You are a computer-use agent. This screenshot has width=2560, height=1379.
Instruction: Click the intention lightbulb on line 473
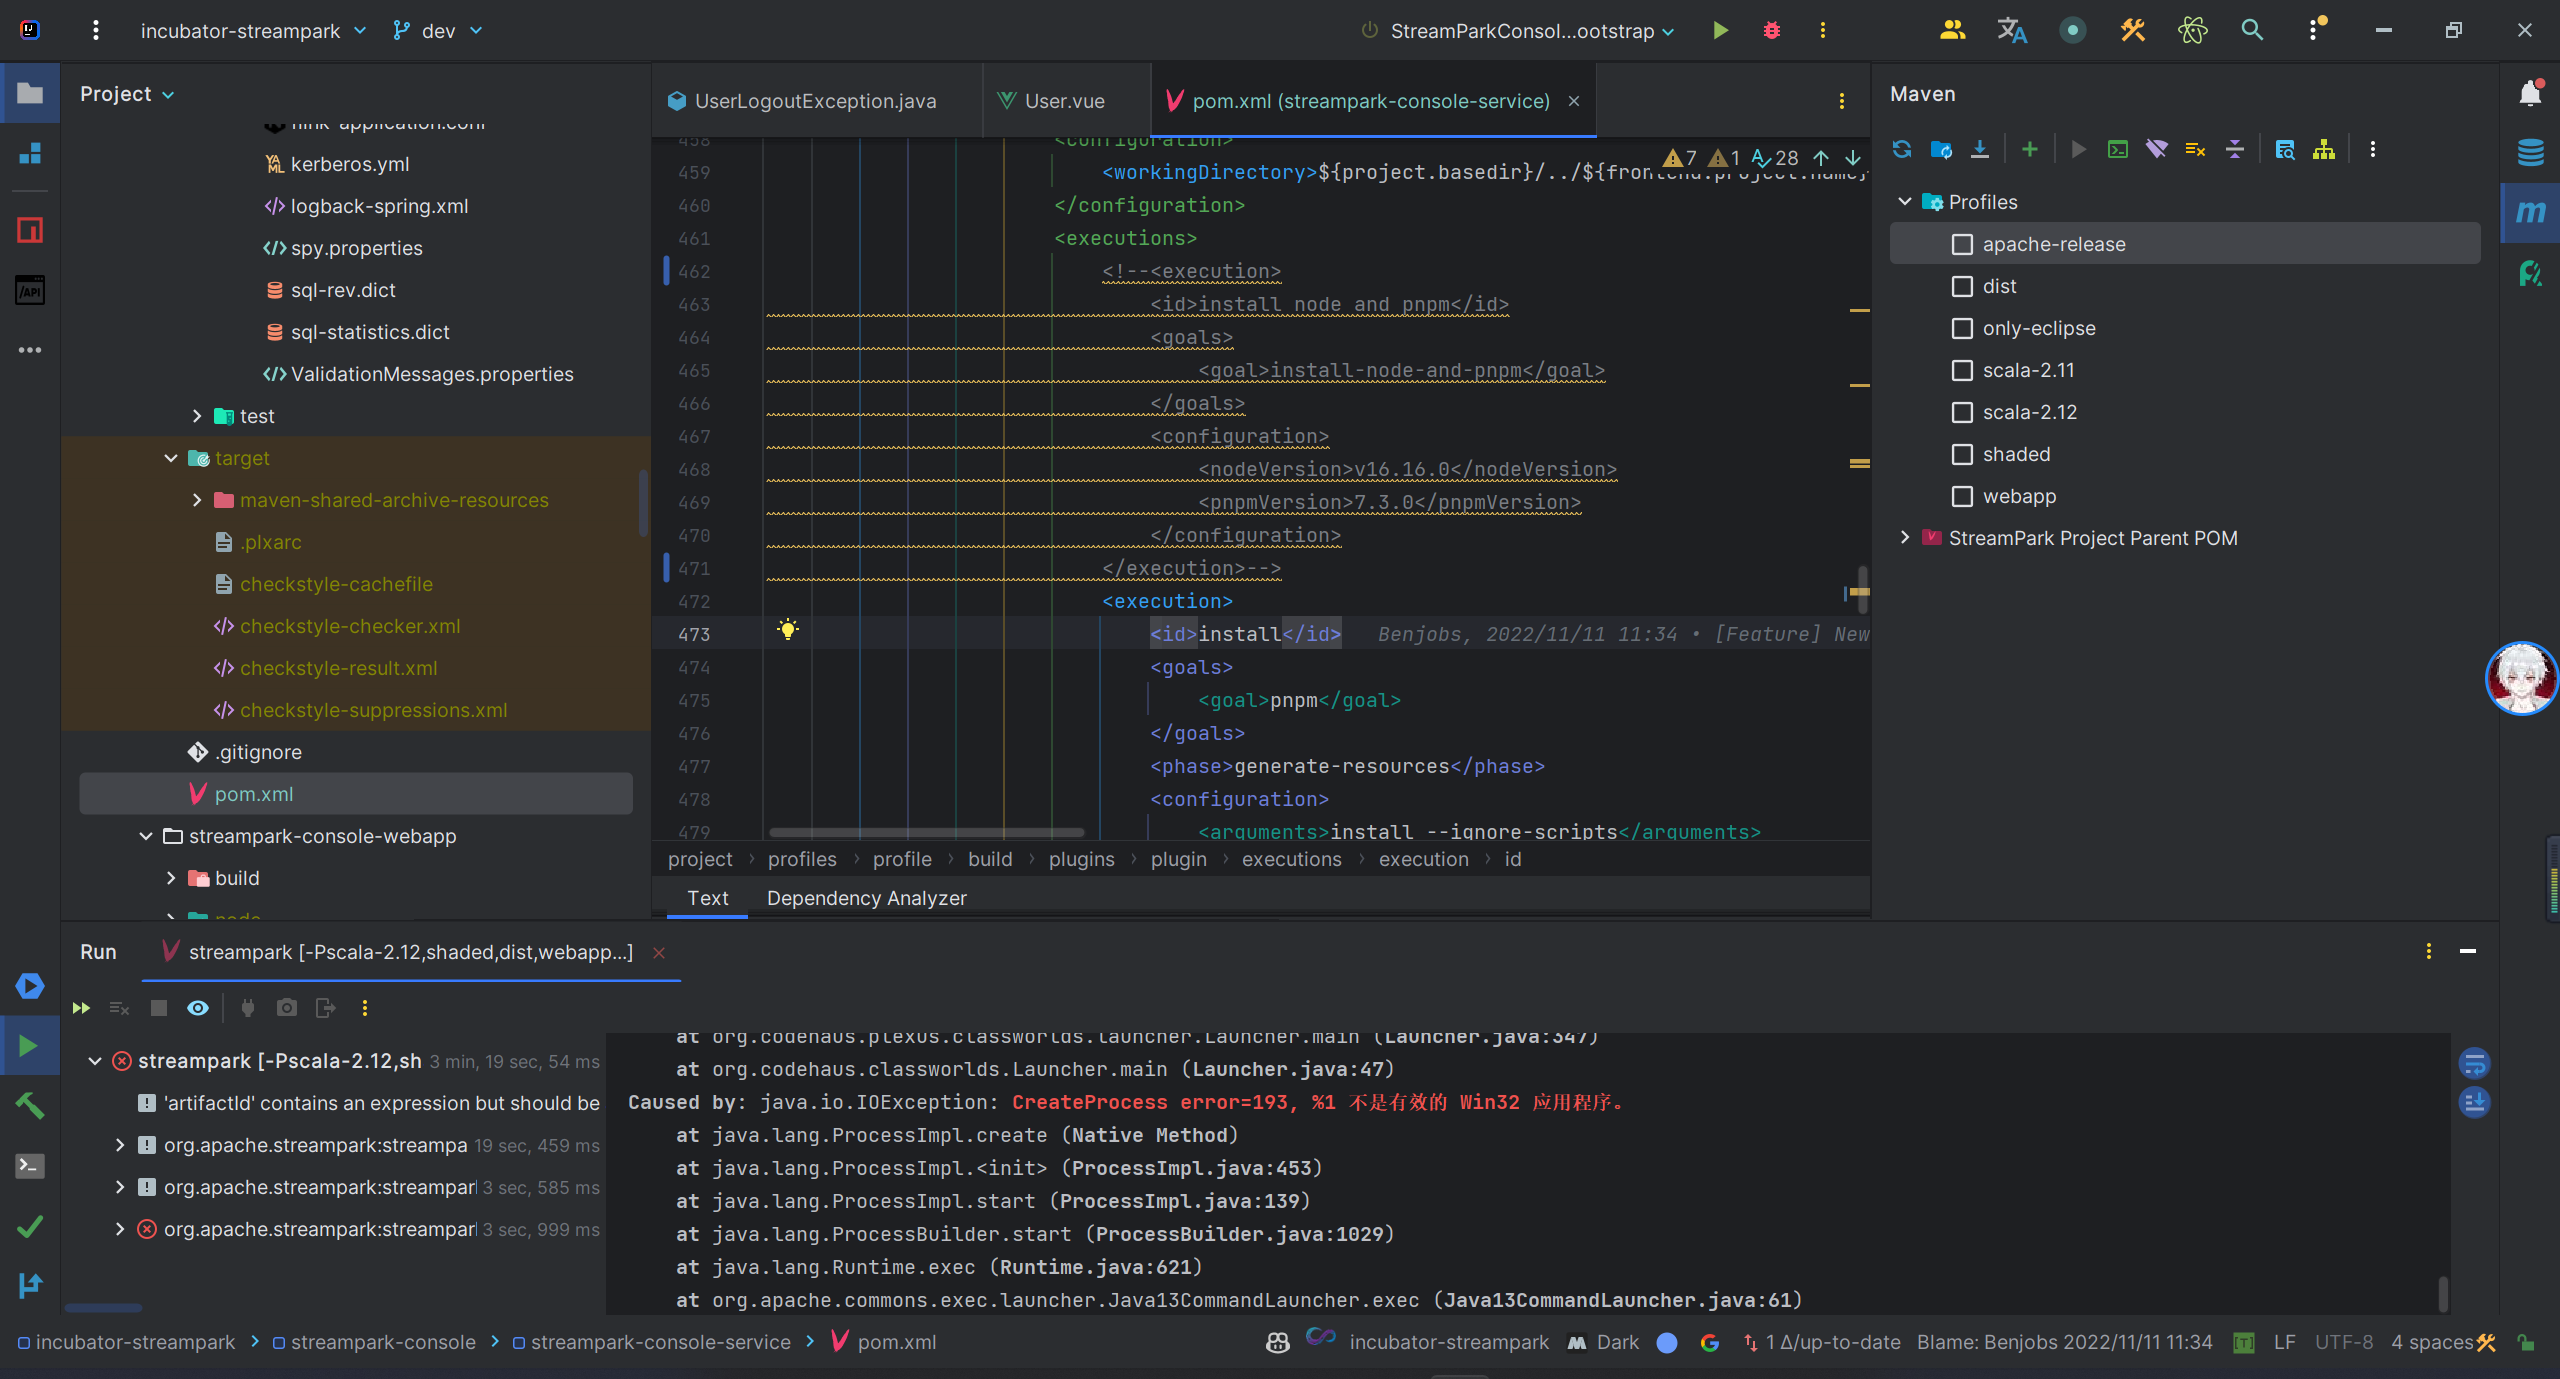(x=788, y=631)
